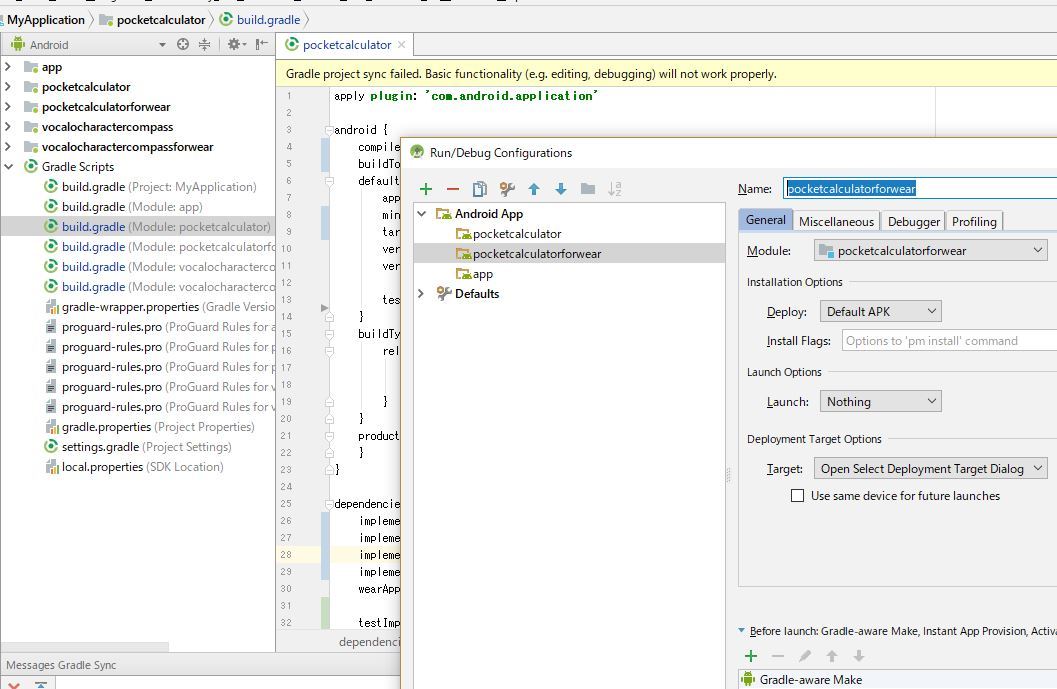Screen dimensions: 1057x689
Task: Click the Install Flags input field
Action: click(948, 341)
